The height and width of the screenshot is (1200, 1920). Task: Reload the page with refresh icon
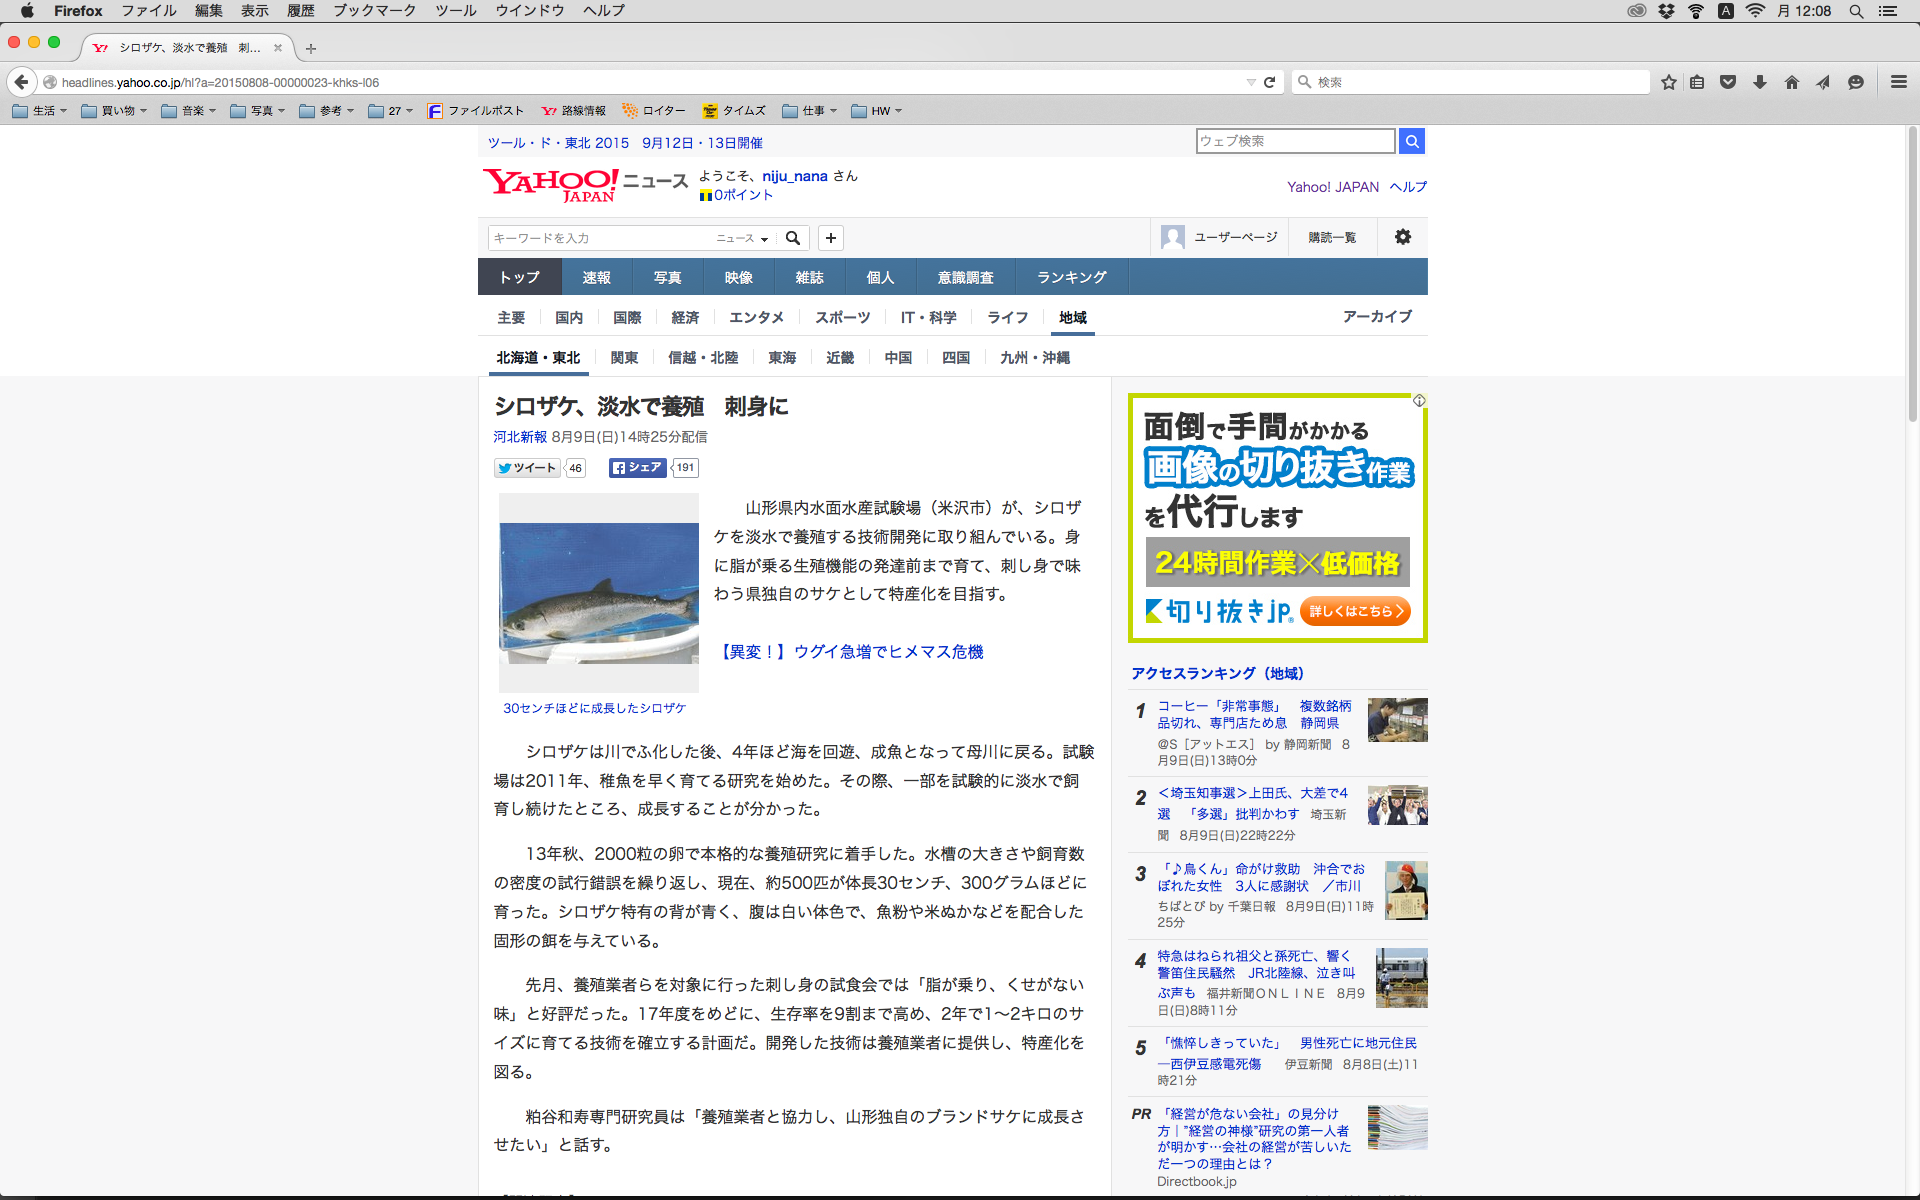click(x=1270, y=82)
